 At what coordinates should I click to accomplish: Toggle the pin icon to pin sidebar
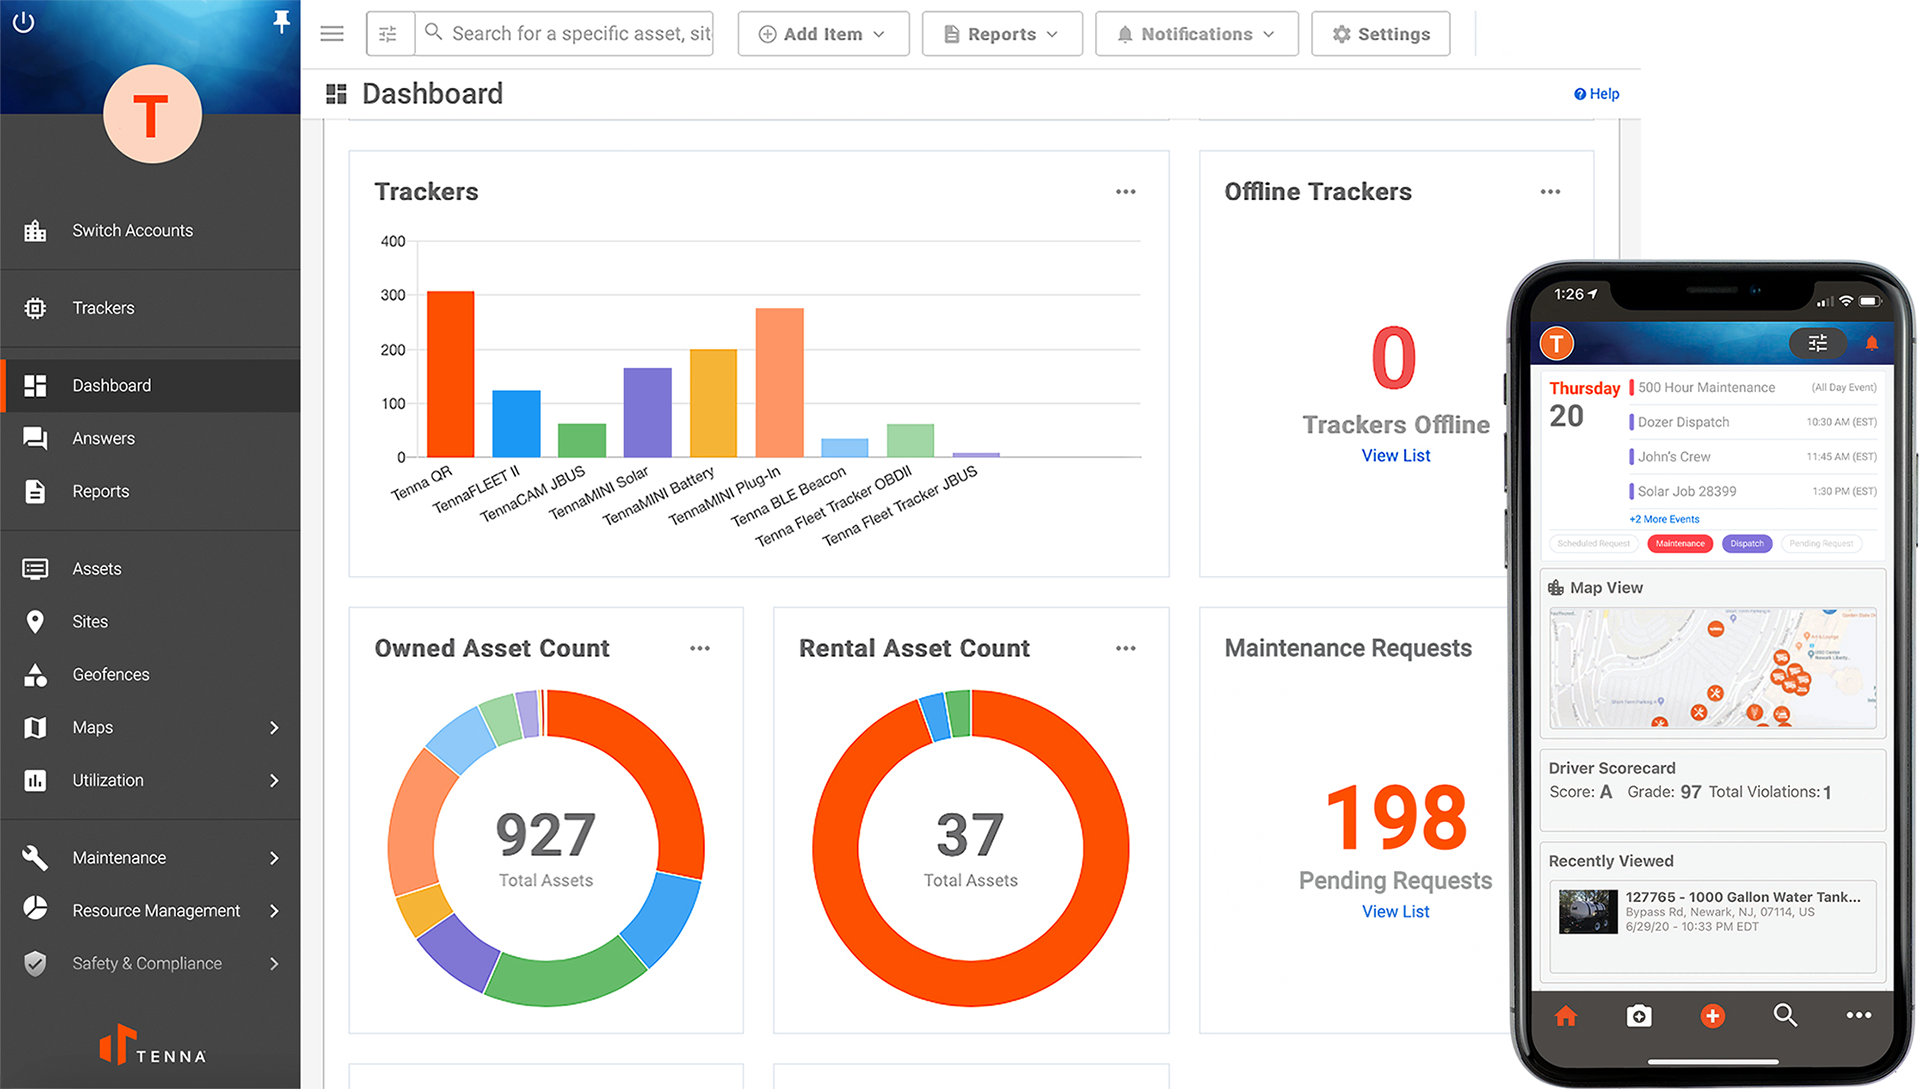[x=282, y=22]
